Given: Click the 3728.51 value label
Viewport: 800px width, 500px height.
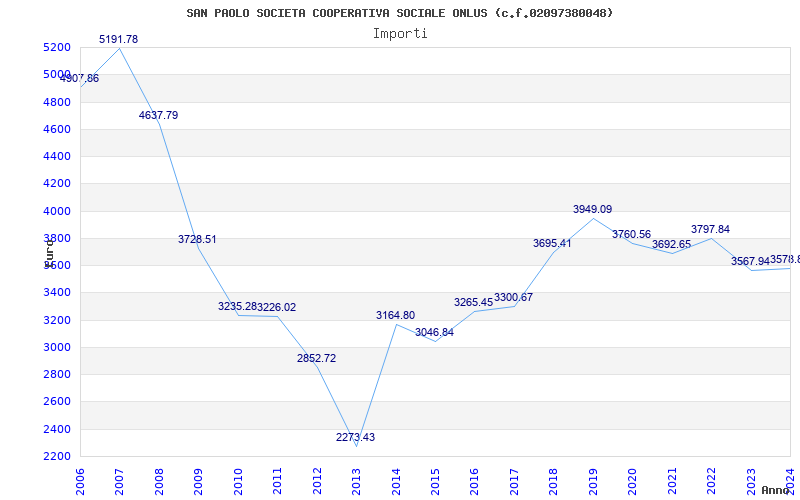Looking at the screenshot, I should 197,239.
